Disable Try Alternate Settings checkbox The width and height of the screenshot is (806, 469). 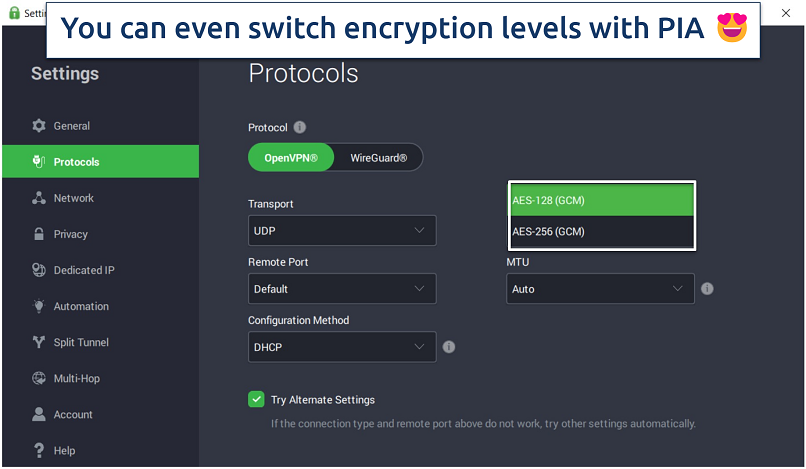pos(256,400)
